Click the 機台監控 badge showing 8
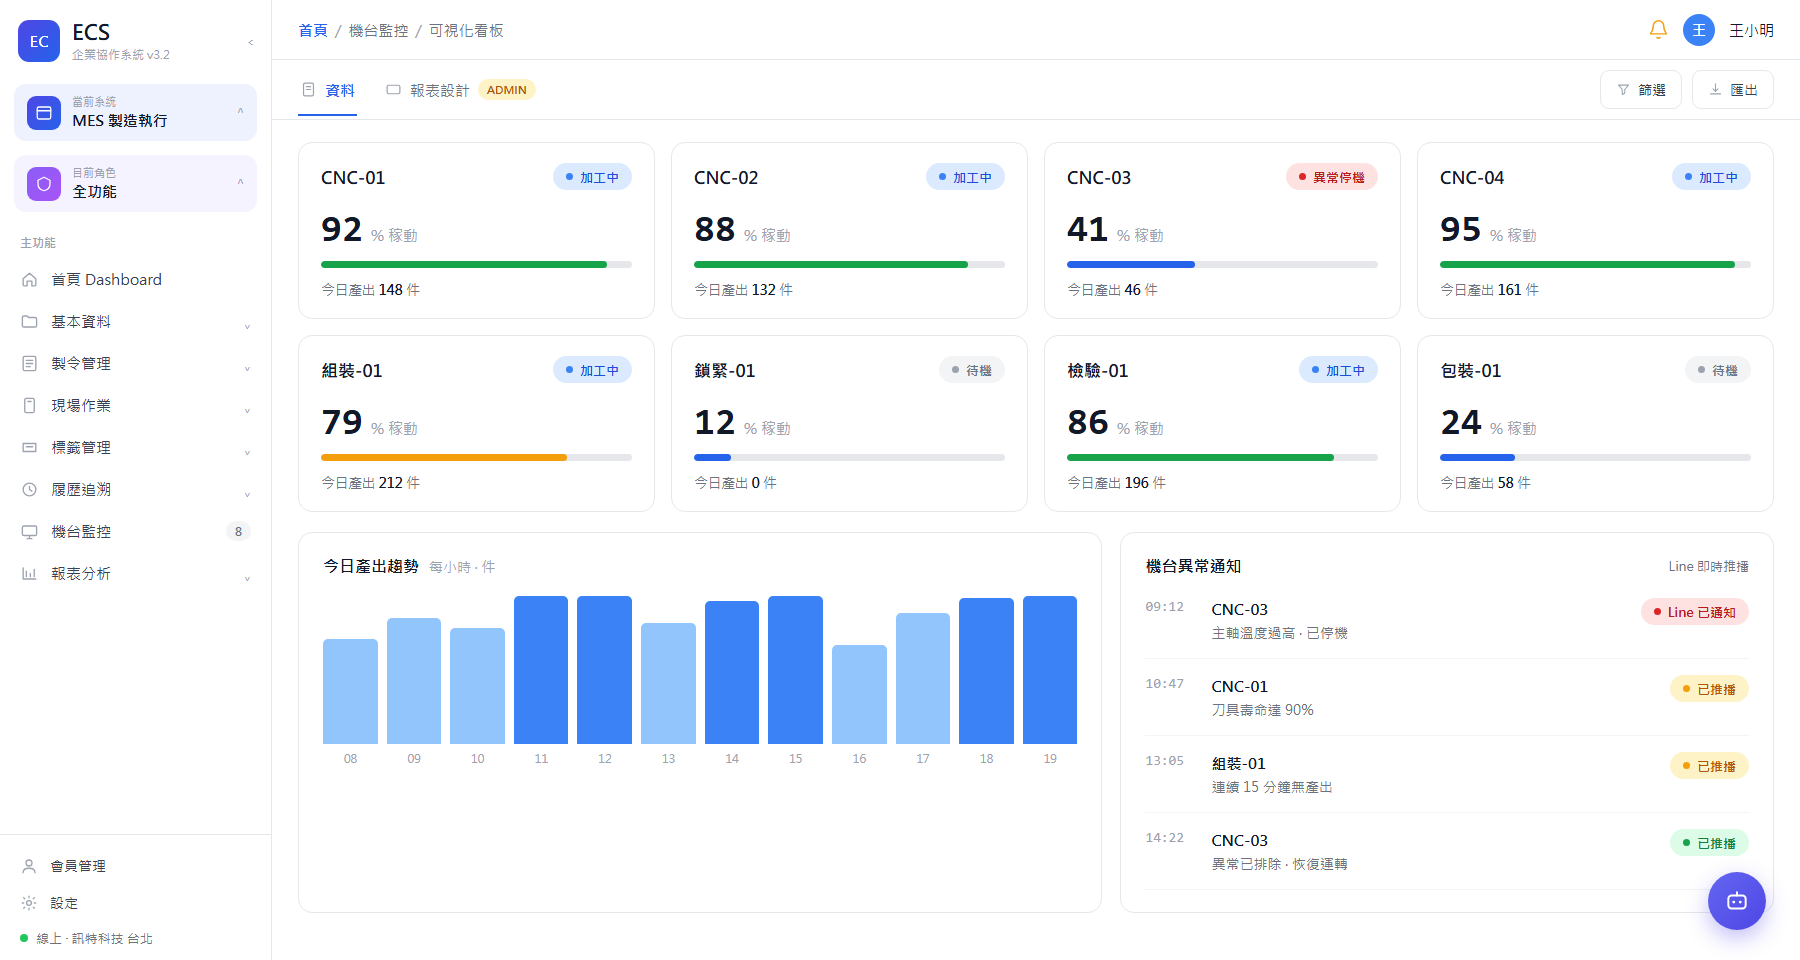The image size is (1800, 960). [238, 532]
